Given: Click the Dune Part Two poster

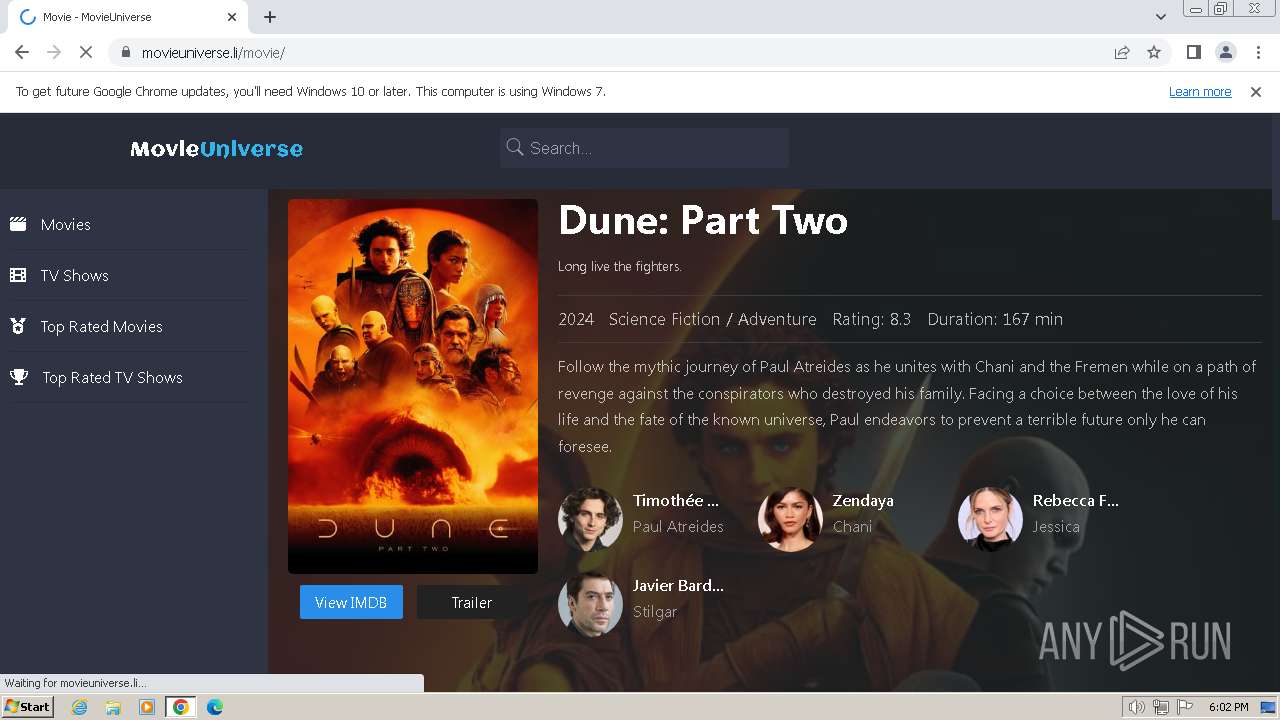Looking at the screenshot, I should [x=413, y=386].
